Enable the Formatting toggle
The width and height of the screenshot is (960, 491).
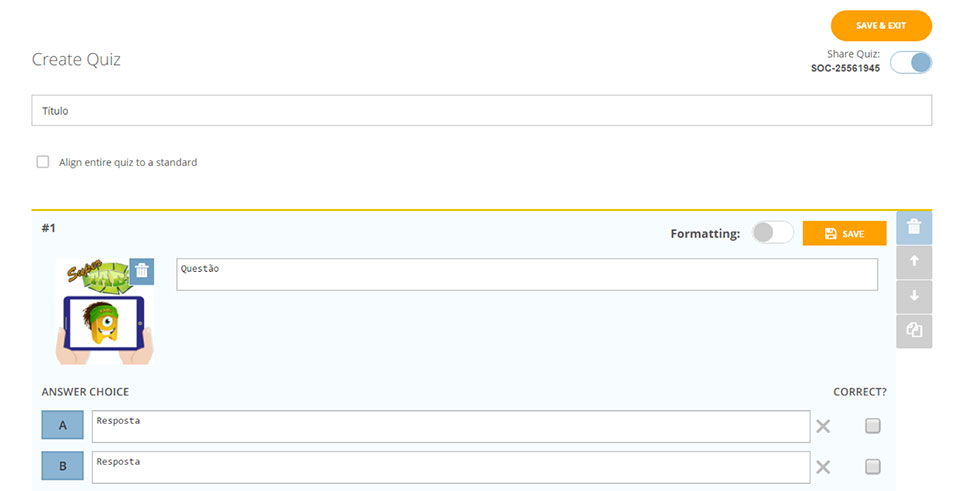[x=773, y=233]
